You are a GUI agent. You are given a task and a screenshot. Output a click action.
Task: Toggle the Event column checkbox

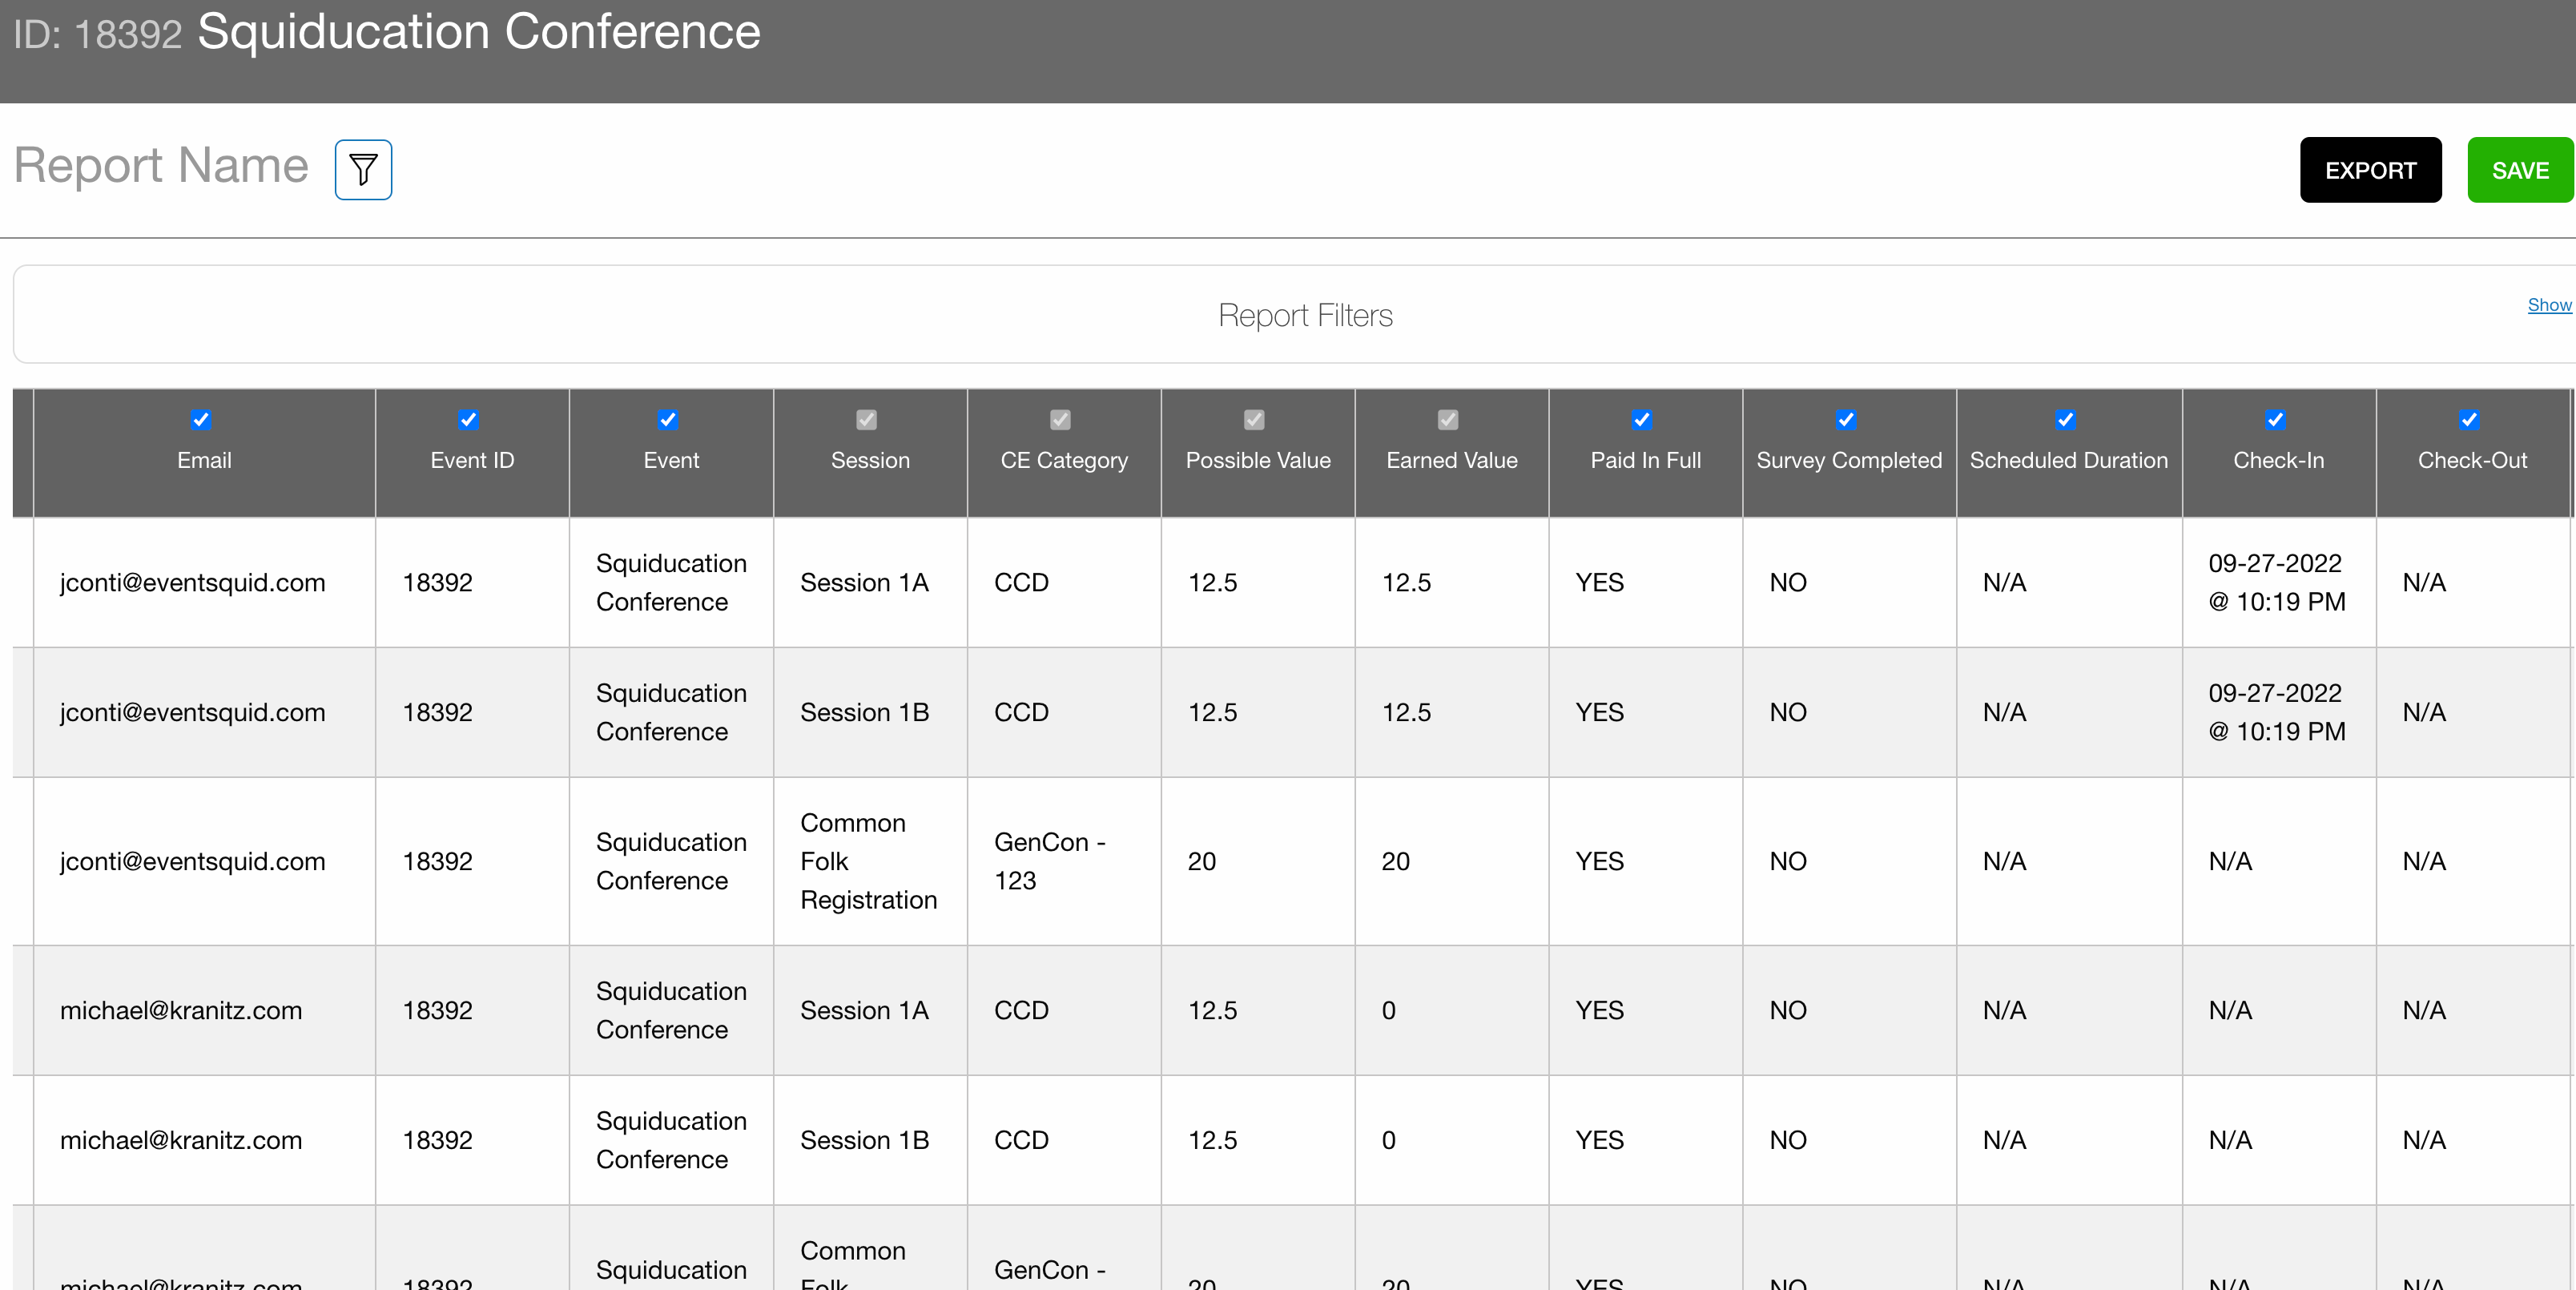[668, 420]
